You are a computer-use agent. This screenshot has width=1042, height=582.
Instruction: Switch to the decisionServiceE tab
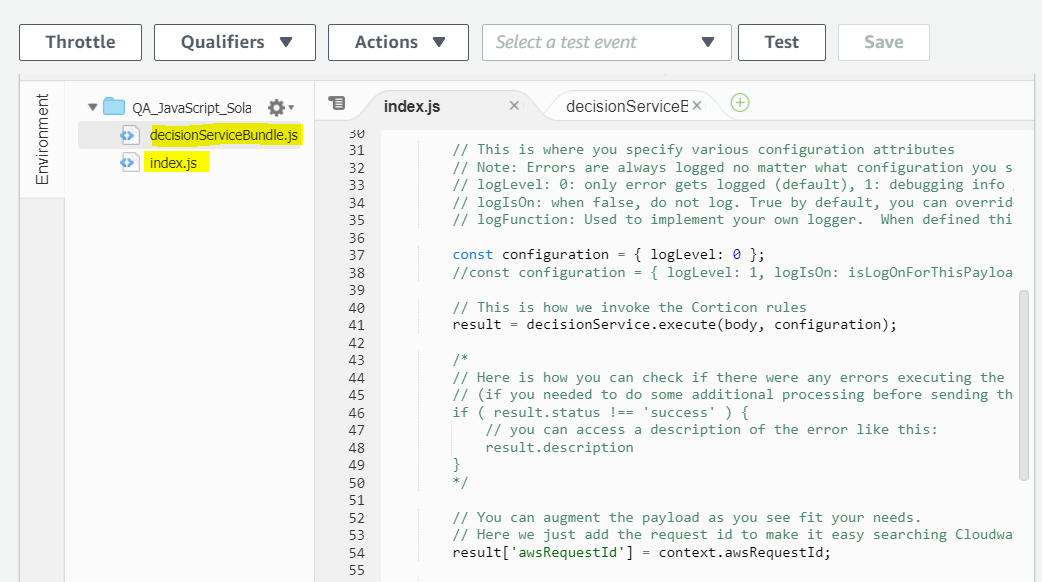click(626, 106)
